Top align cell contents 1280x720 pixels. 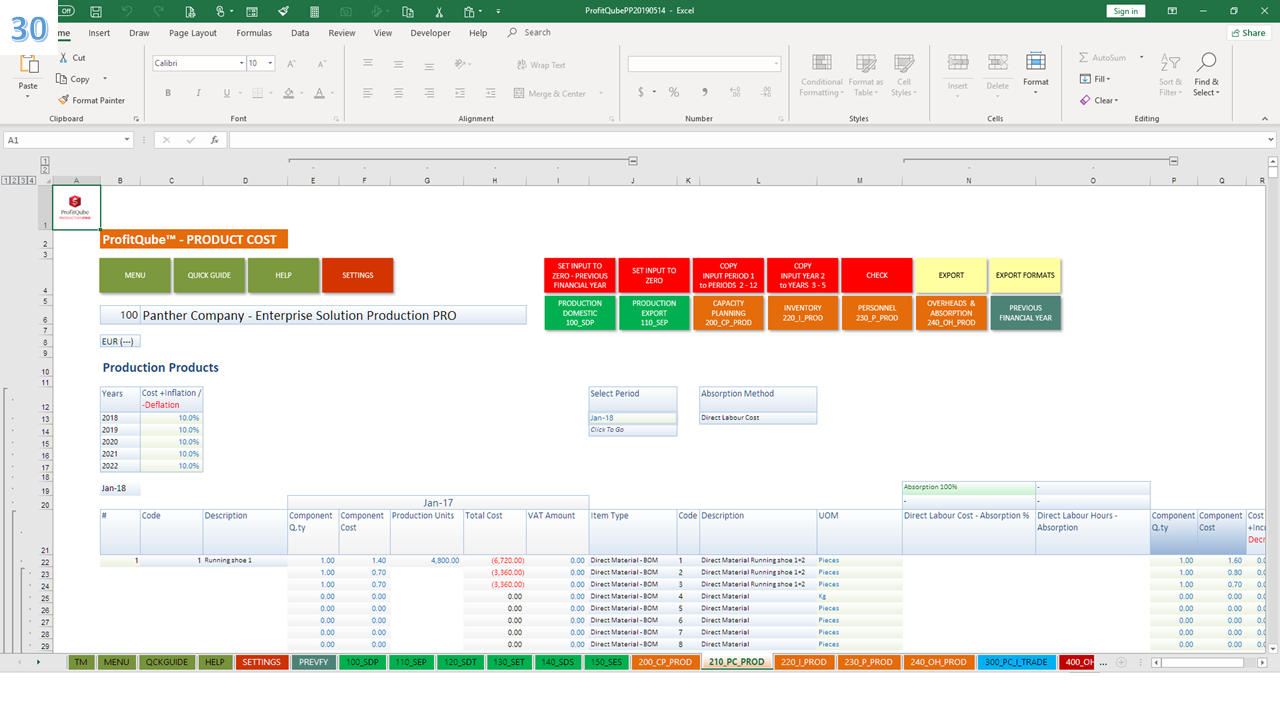tap(369, 63)
